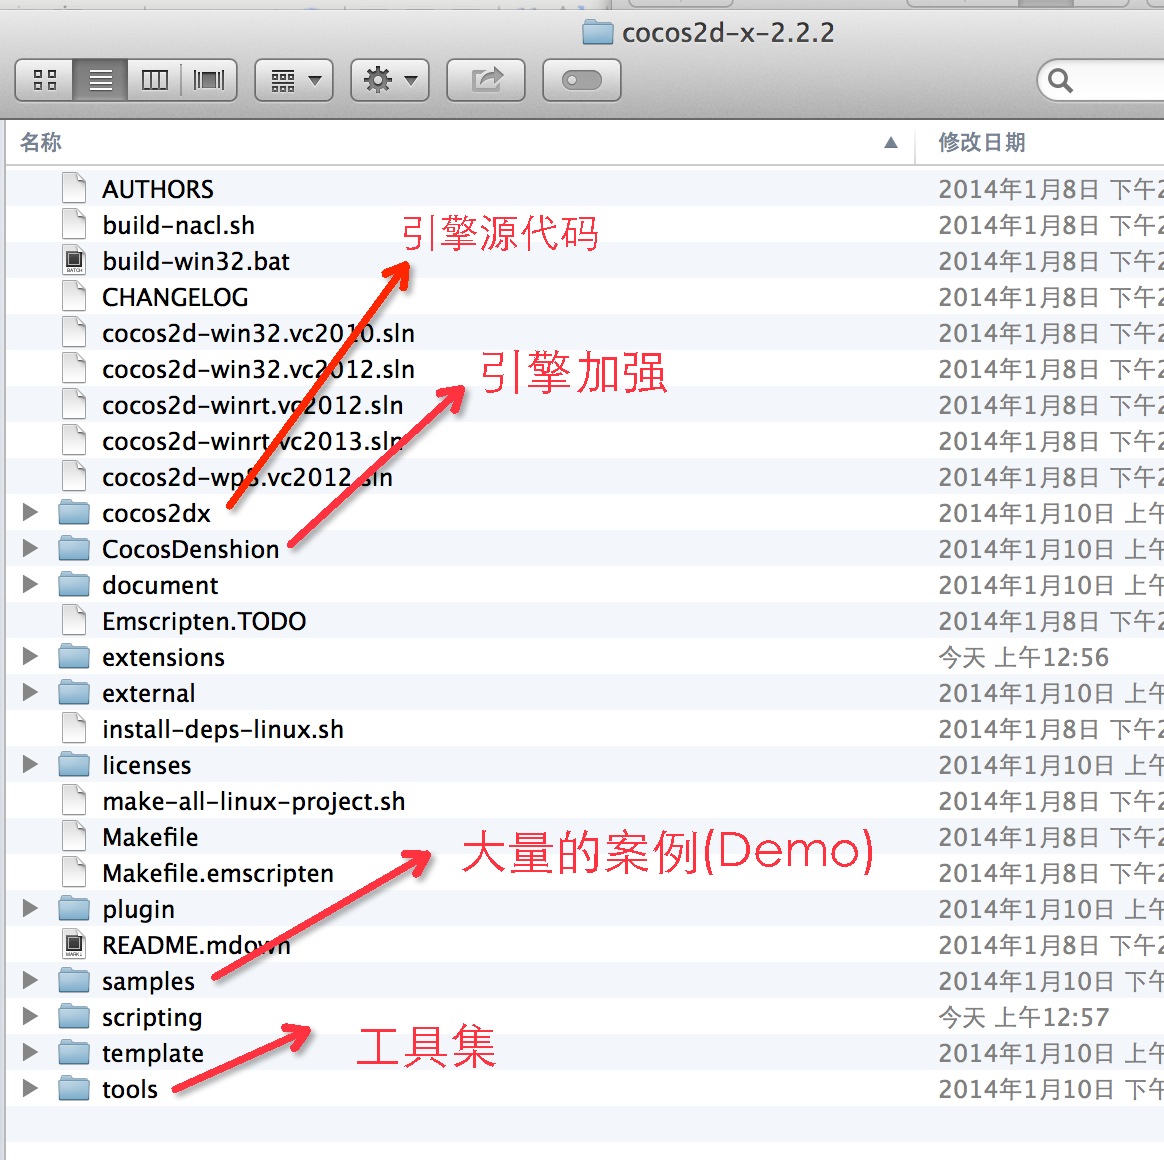The height and width of the screenshot is (1160, 1164).
Task: Click the template folder icon
Action: (x=73, y=1052)
